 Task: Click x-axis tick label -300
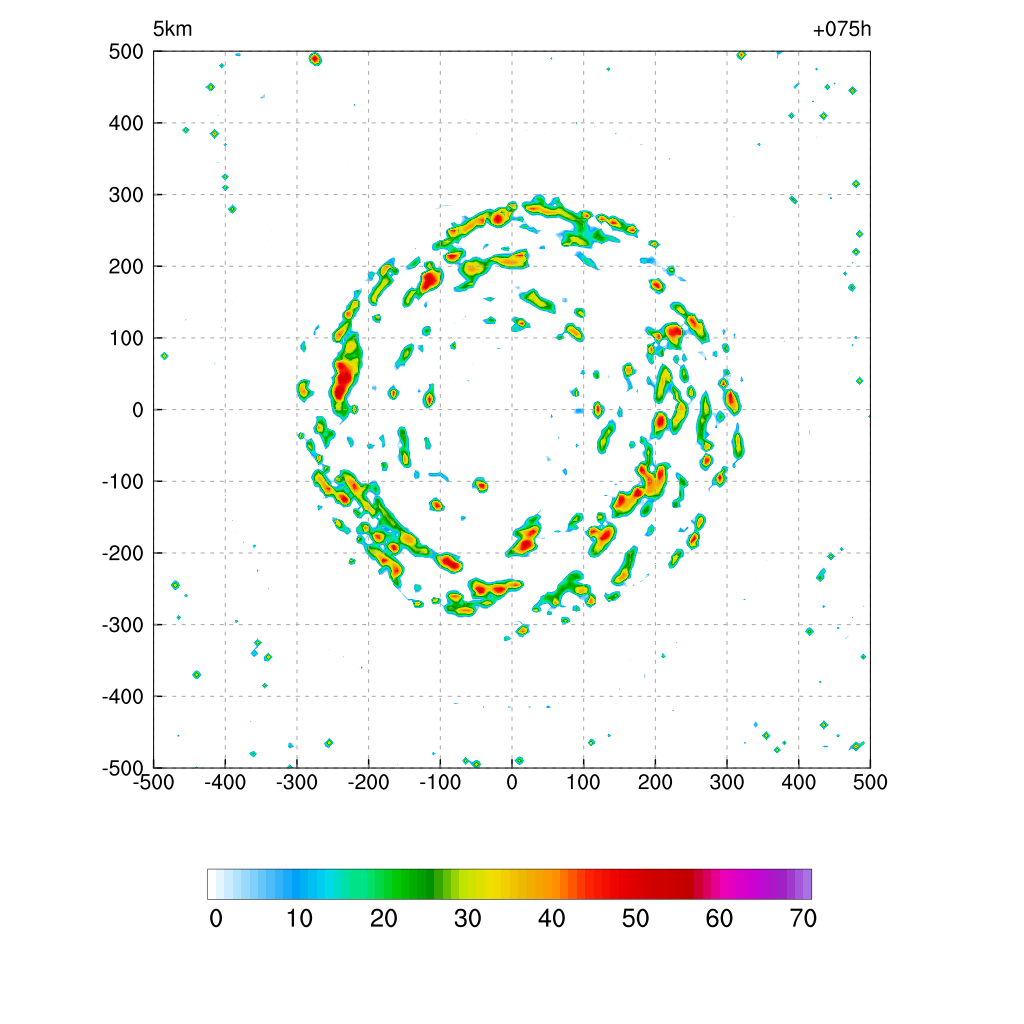pyautogui.click(x=296, y=782)
